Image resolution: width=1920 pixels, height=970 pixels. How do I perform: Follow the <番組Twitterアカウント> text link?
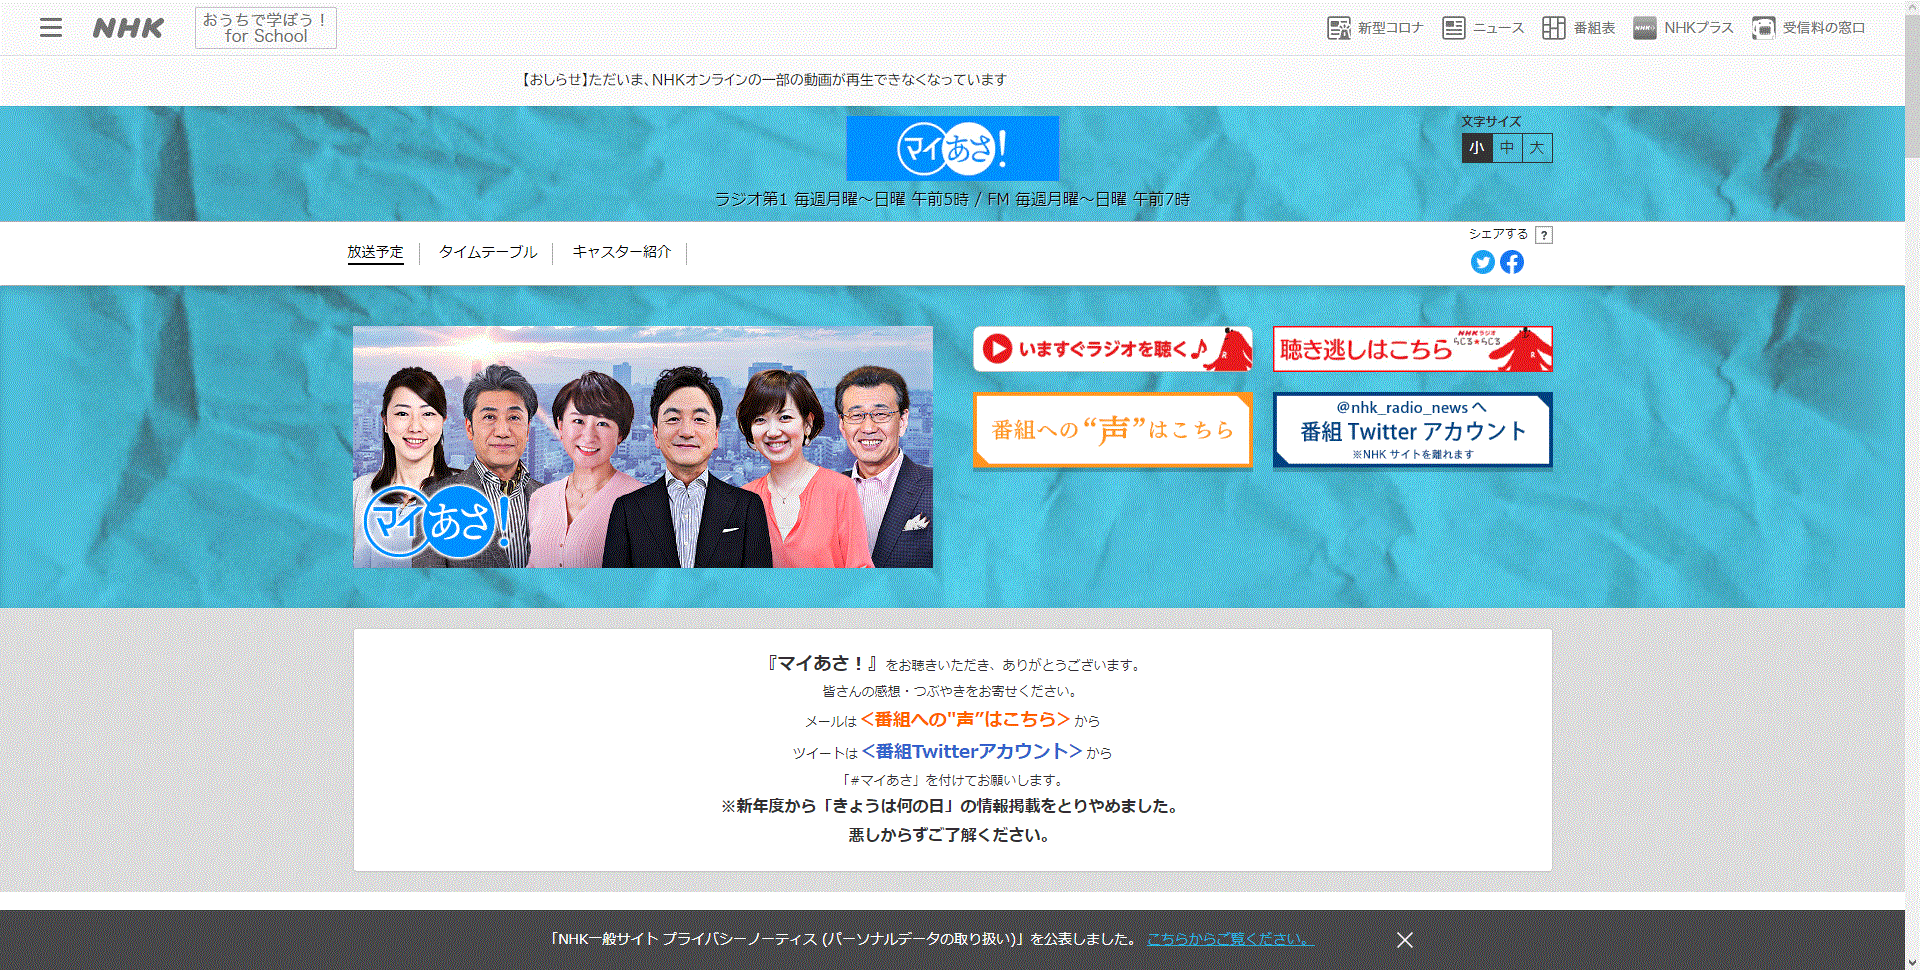972,751
